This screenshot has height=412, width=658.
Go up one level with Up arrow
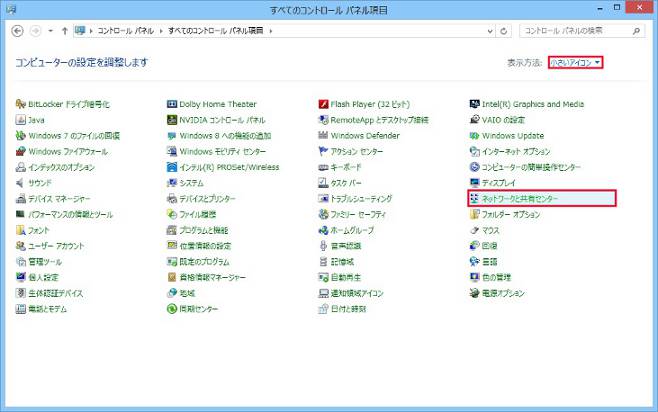(65, 31)
